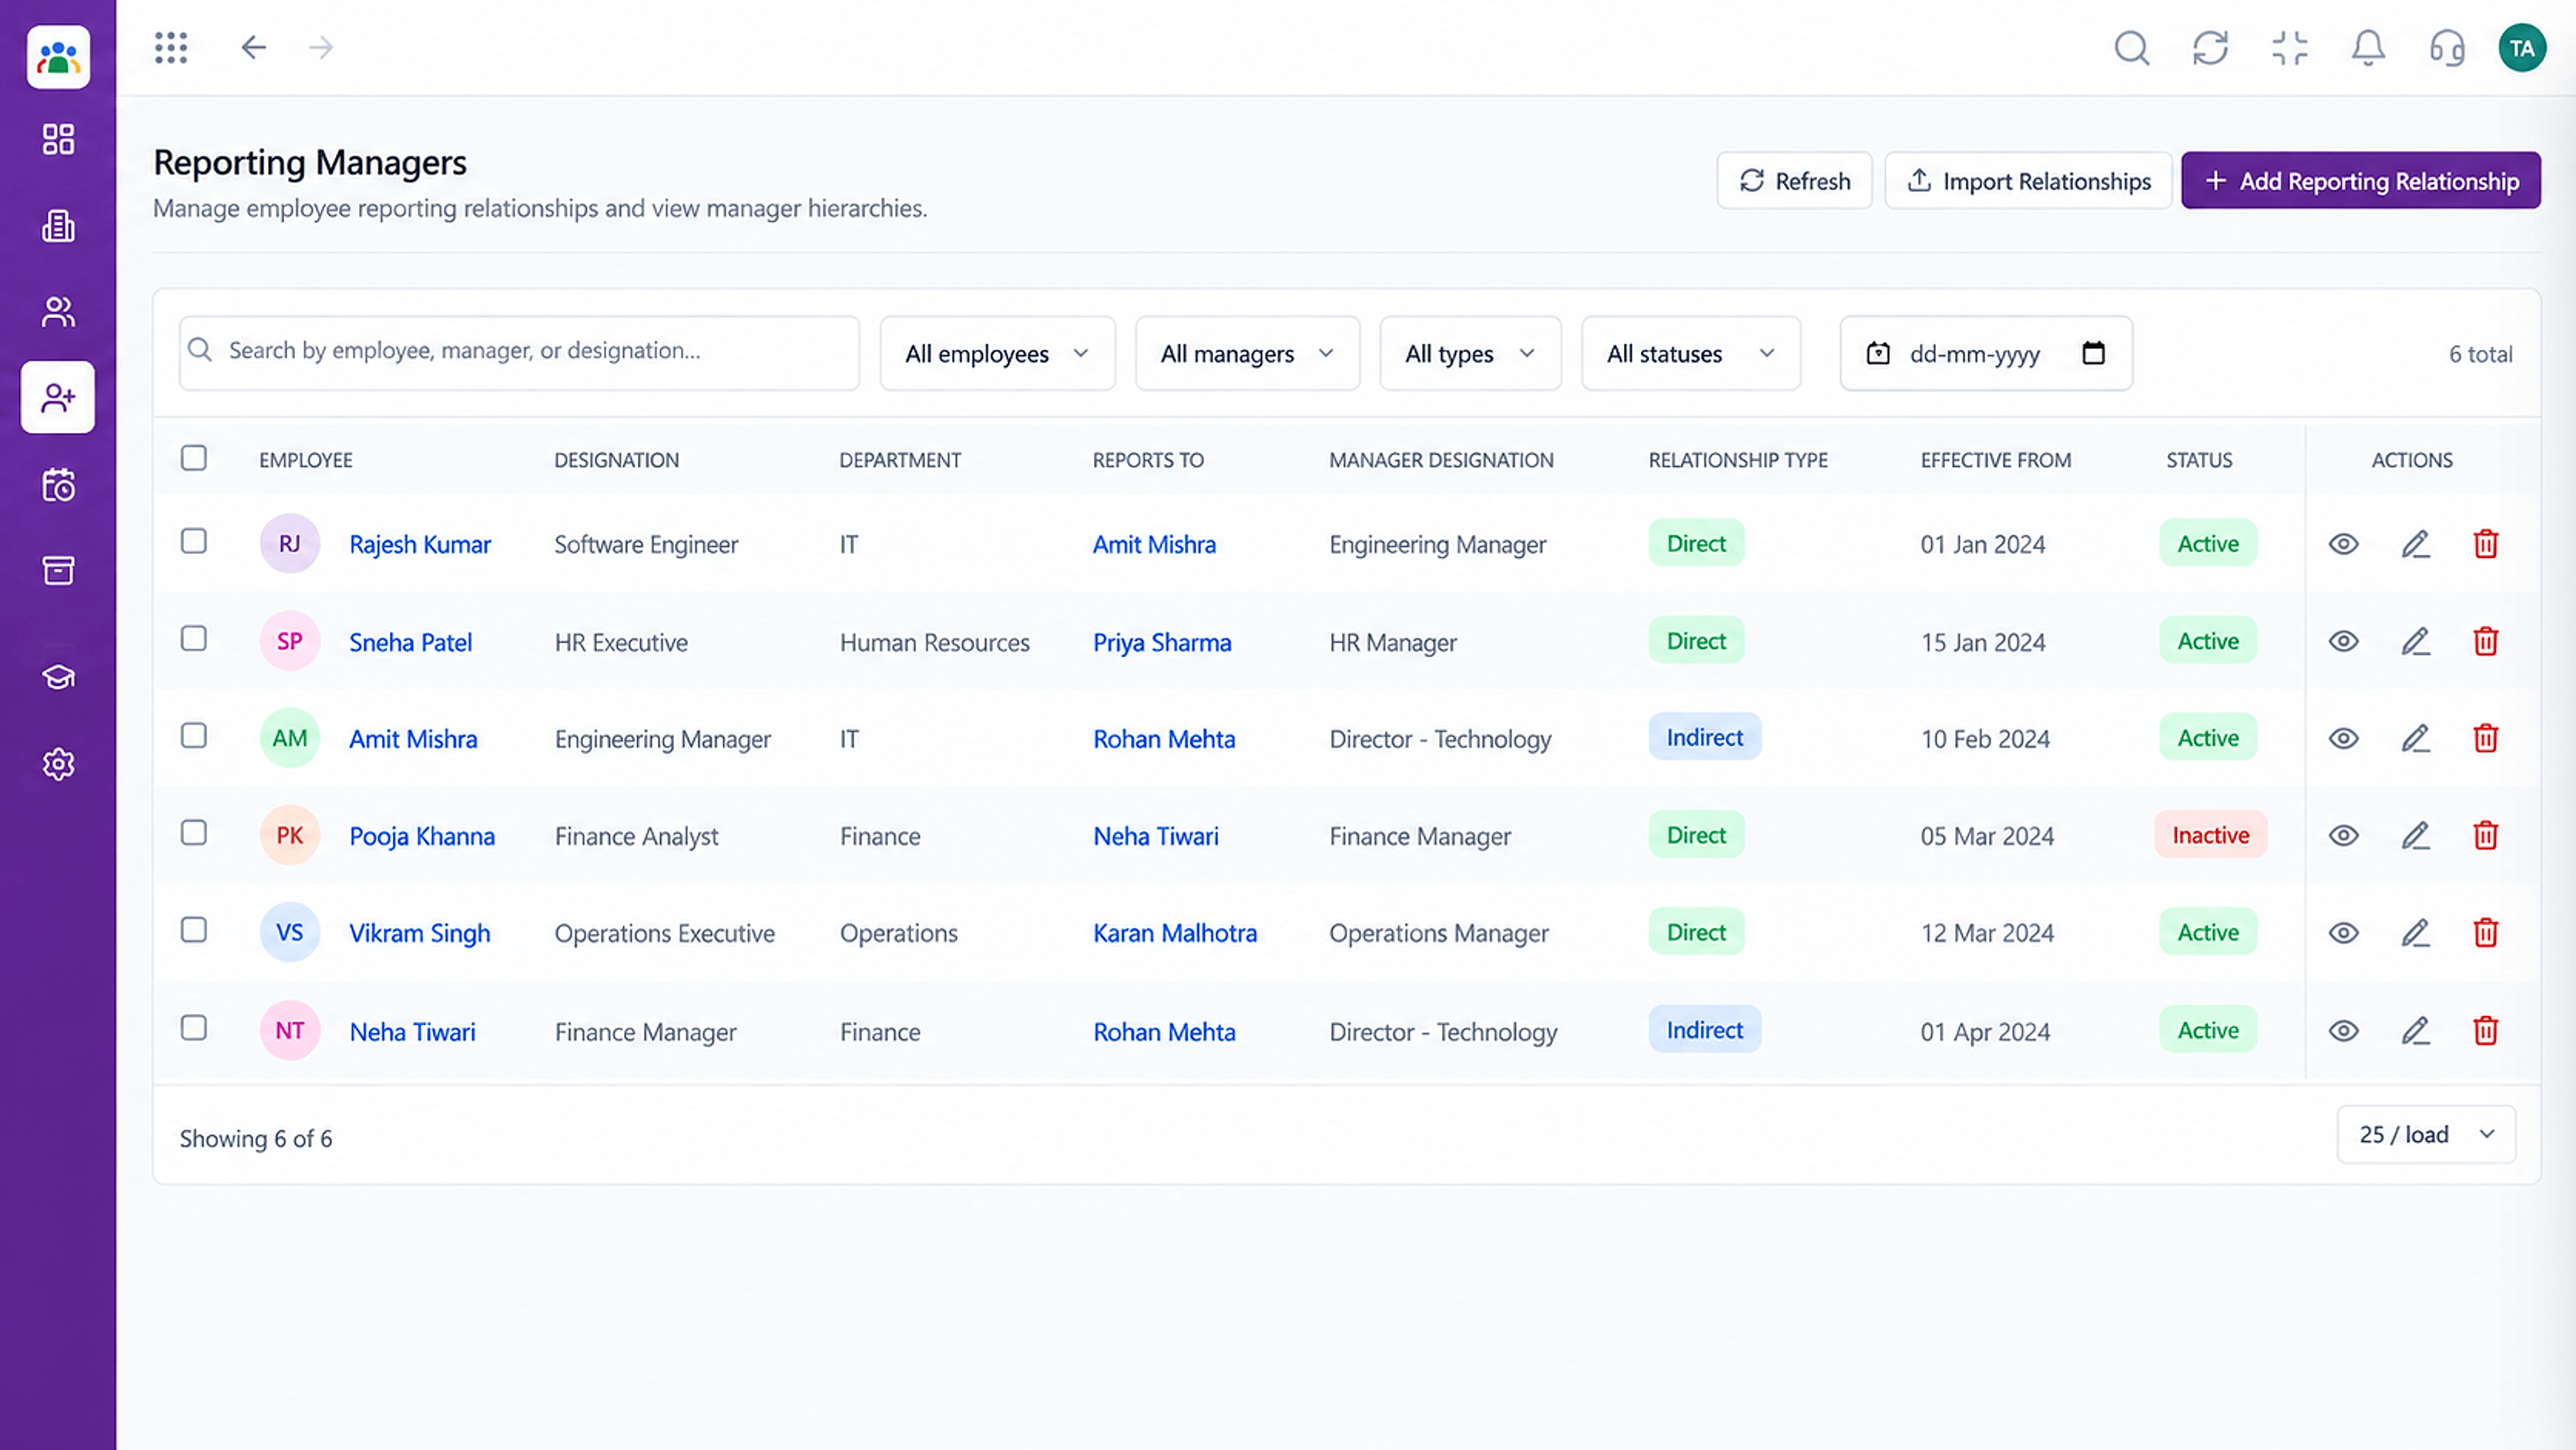
Task: Open the TA user avatar menu
Action: 2522,48
